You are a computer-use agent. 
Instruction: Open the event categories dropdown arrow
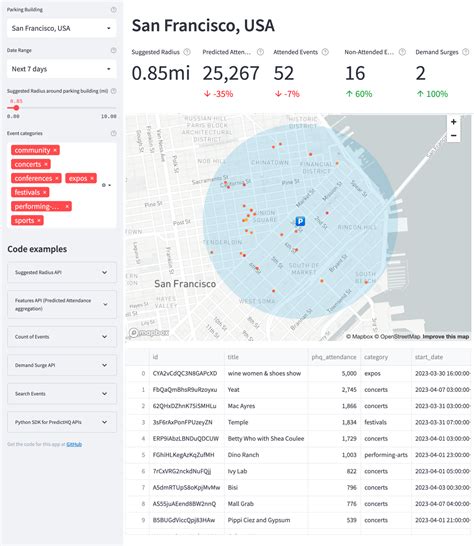tap(109, 185)
